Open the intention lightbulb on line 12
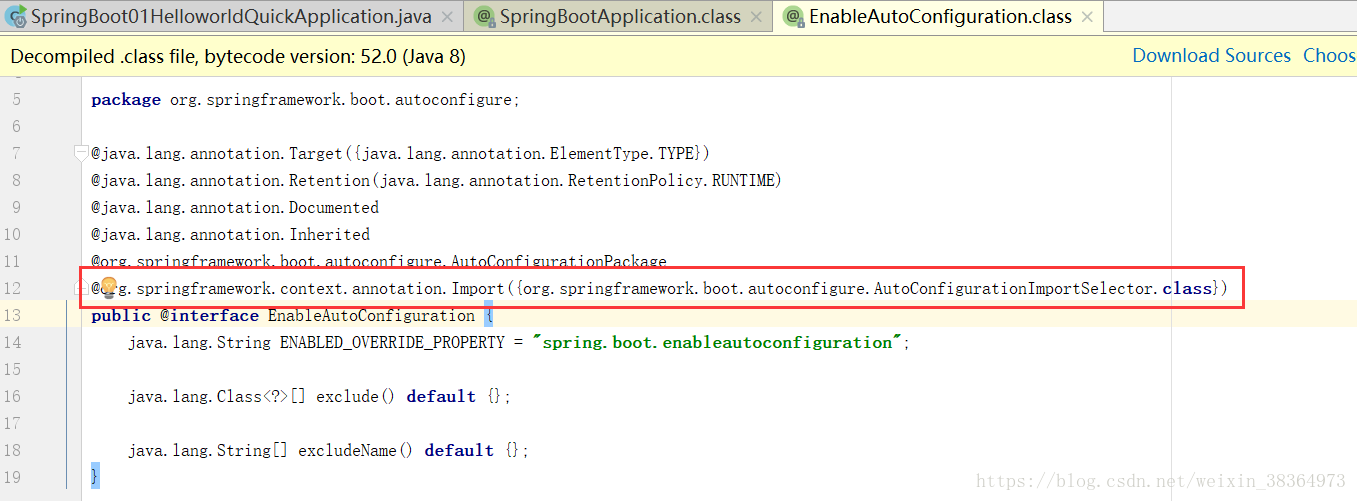The image size is (1357, 501). click(108, 289)
